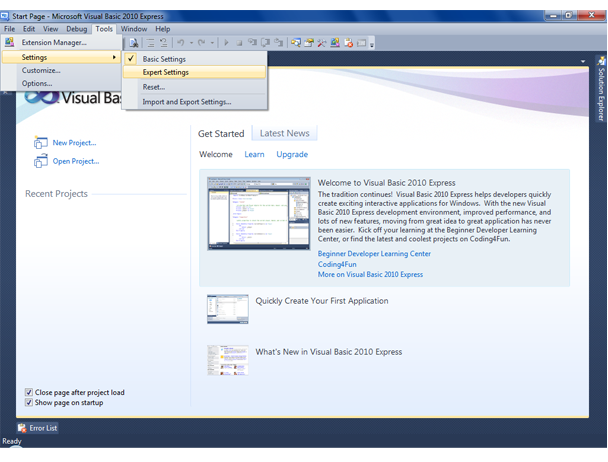The image size is (608, 462).
Task: Open the Coding4Fun link
Action: tap(337, 264)
